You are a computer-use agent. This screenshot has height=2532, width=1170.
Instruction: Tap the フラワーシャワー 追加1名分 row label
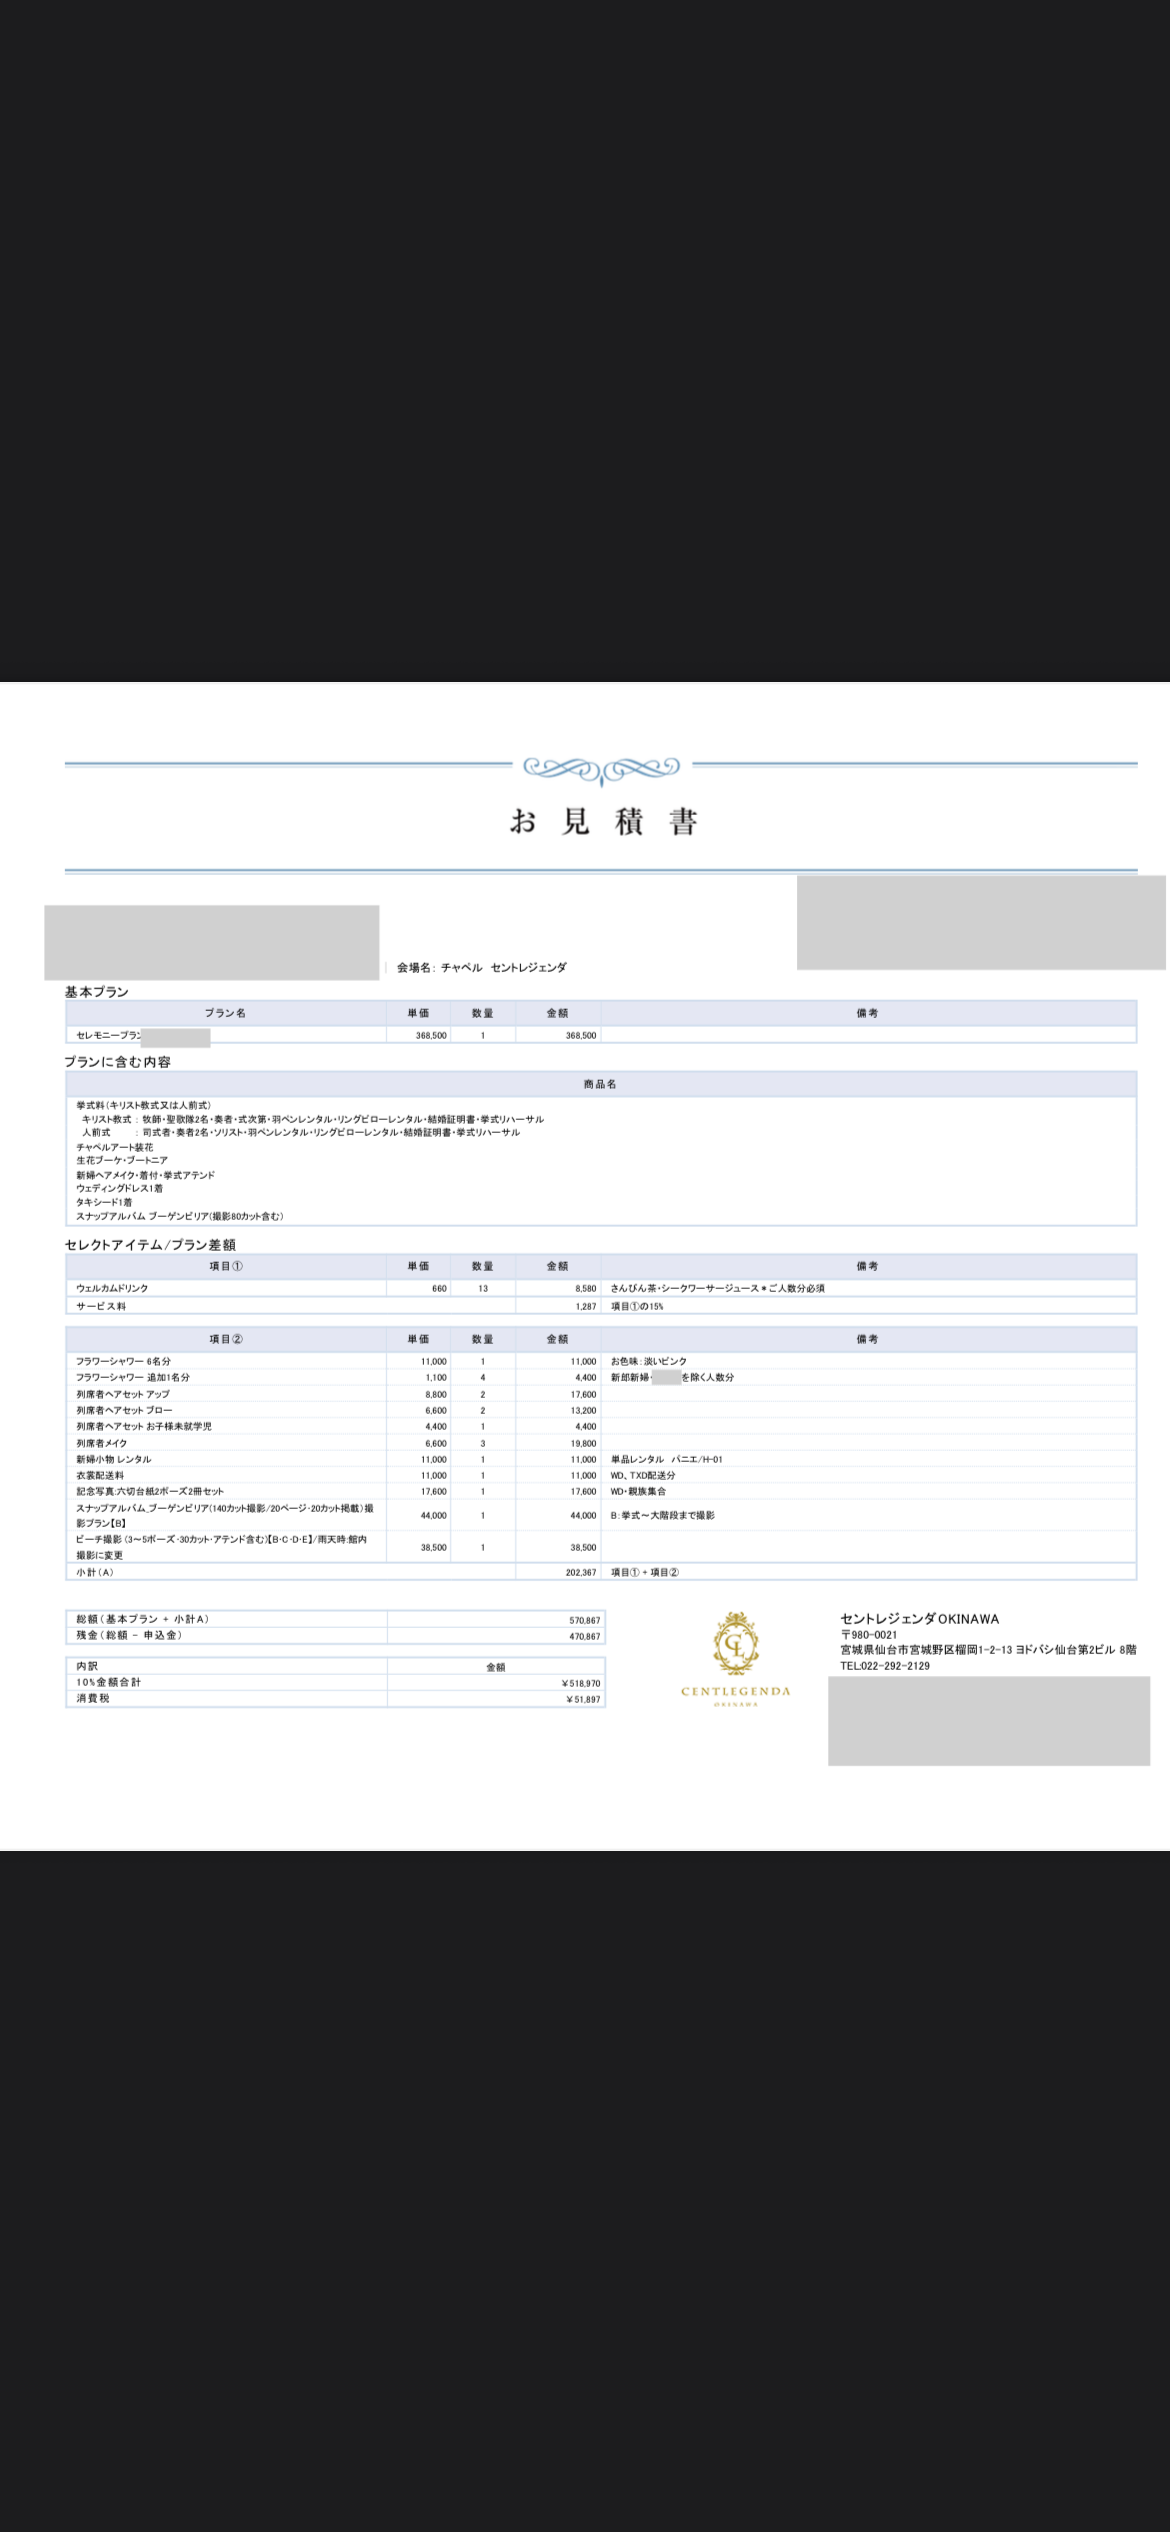click(133, 1377)
